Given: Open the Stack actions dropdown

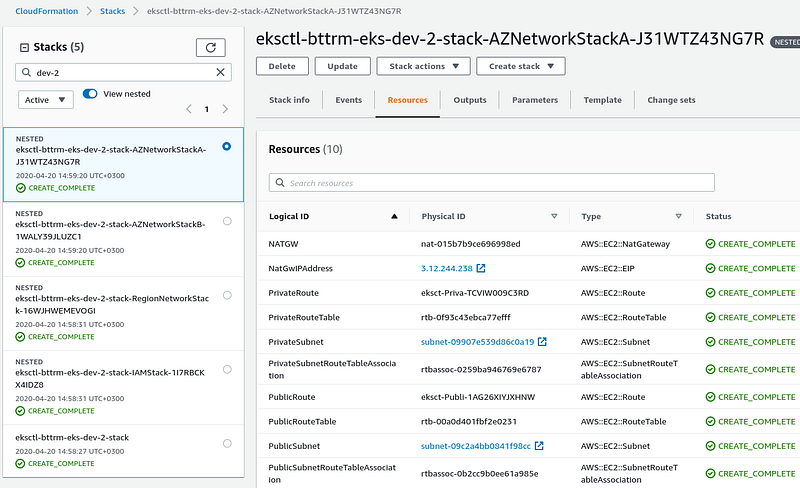Looking at the screenshot, I should coord(423,66).
